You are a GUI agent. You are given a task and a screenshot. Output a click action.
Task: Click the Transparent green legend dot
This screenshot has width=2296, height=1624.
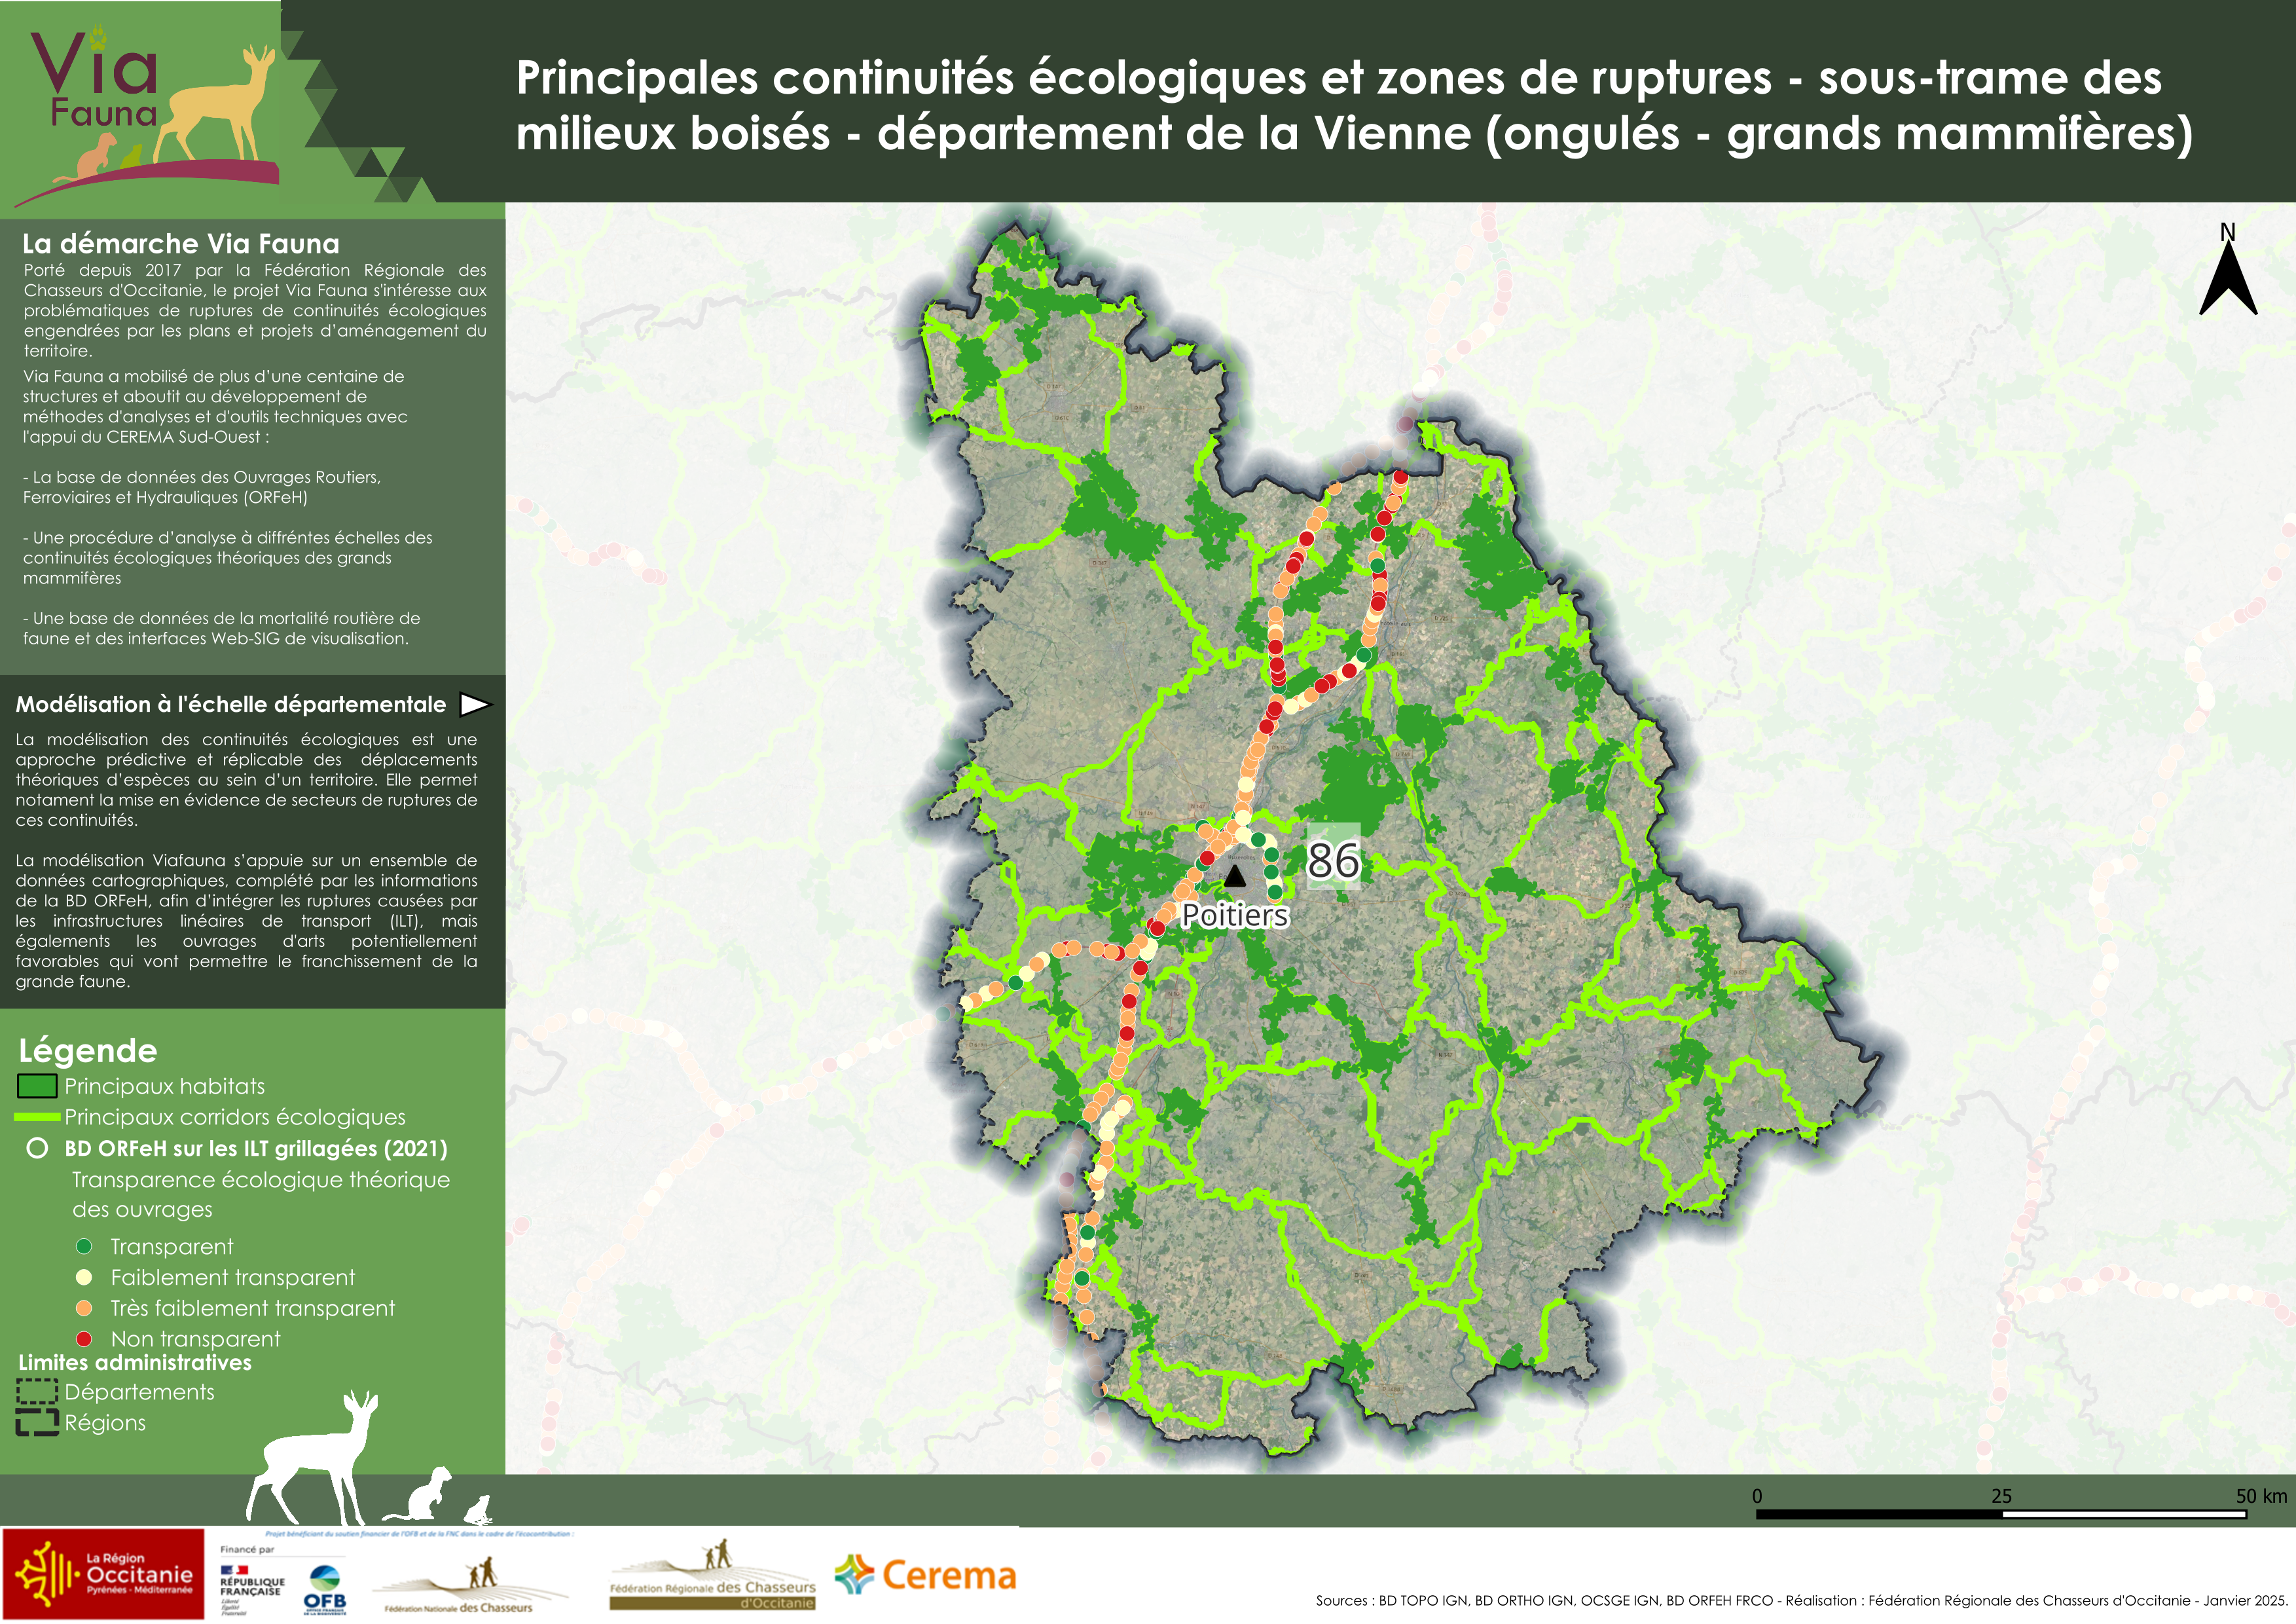point(85,1246)
